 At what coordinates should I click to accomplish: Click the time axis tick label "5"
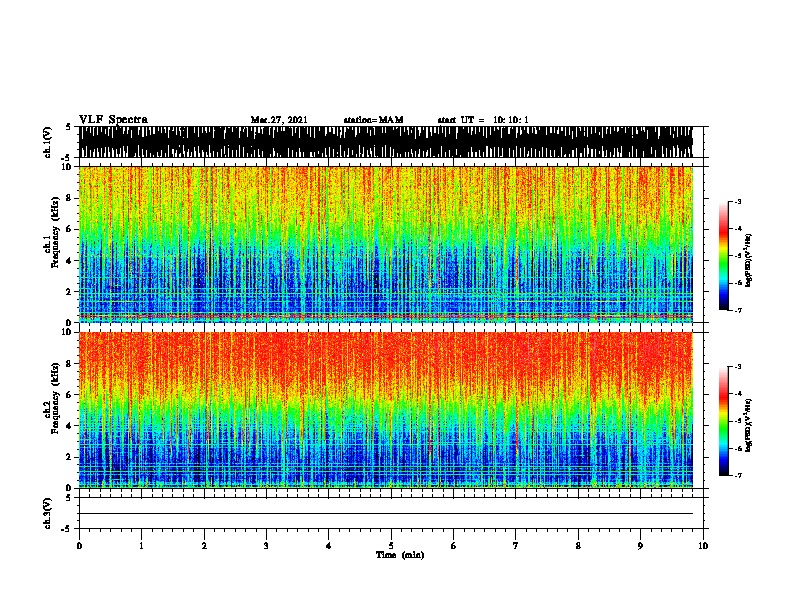pos(391,546)
